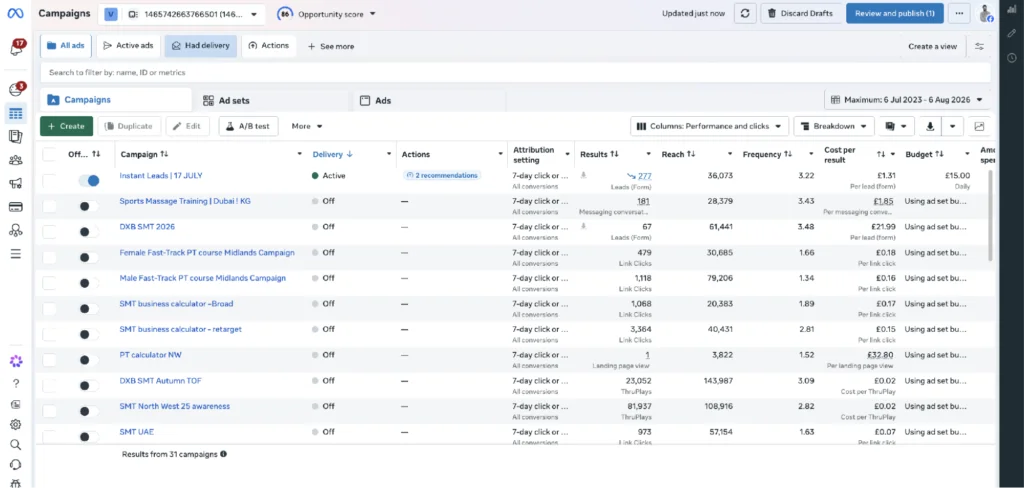Select the Had delivery filter tab

click(x=200, y=46)
